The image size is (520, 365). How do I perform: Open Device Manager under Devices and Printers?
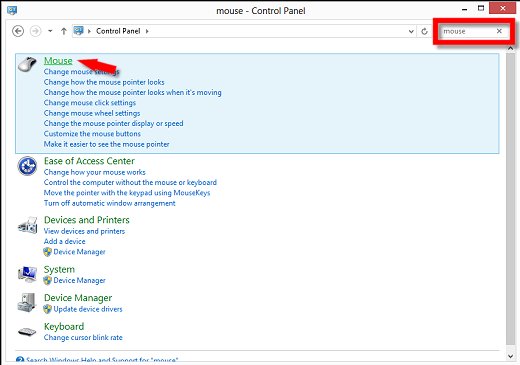coord(79,252)
